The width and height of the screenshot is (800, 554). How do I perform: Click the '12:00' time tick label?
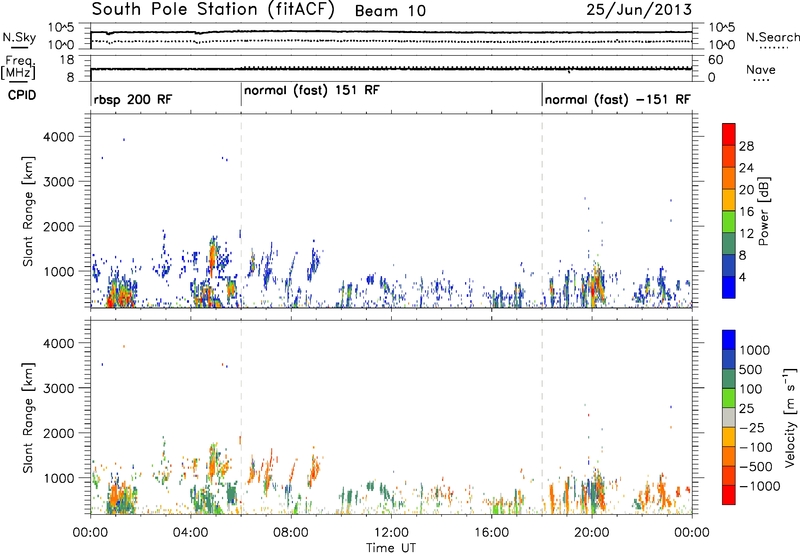(391, 533)
